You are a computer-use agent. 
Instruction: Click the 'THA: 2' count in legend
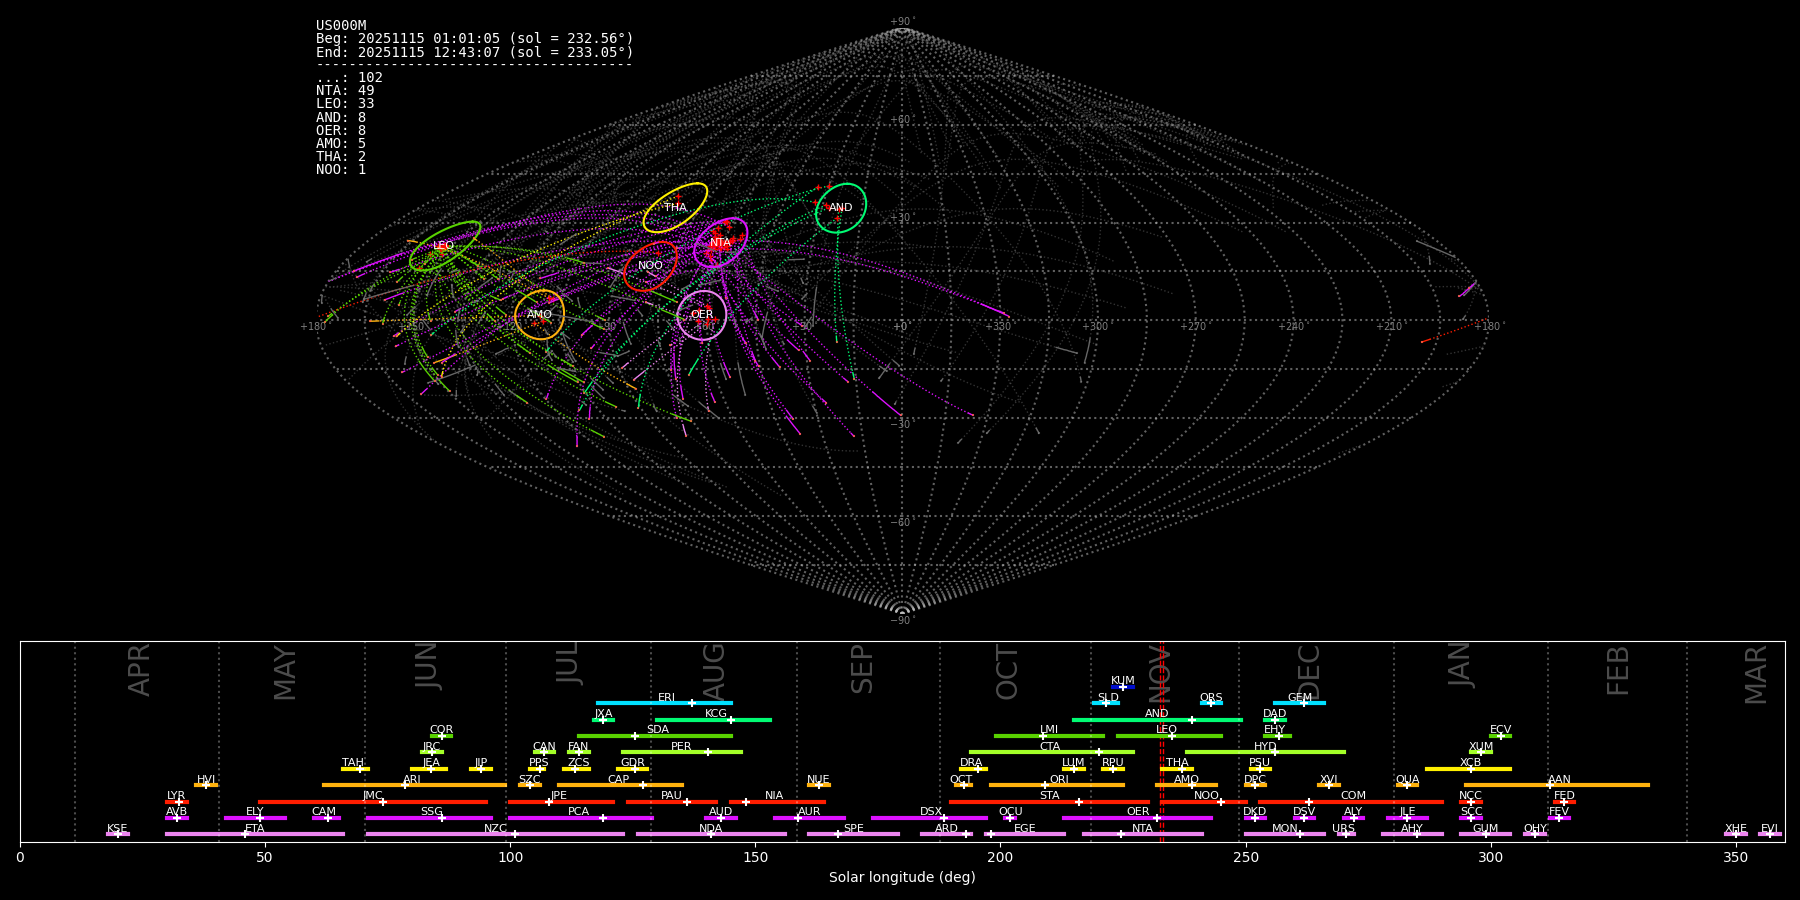(x=341, y=157)
